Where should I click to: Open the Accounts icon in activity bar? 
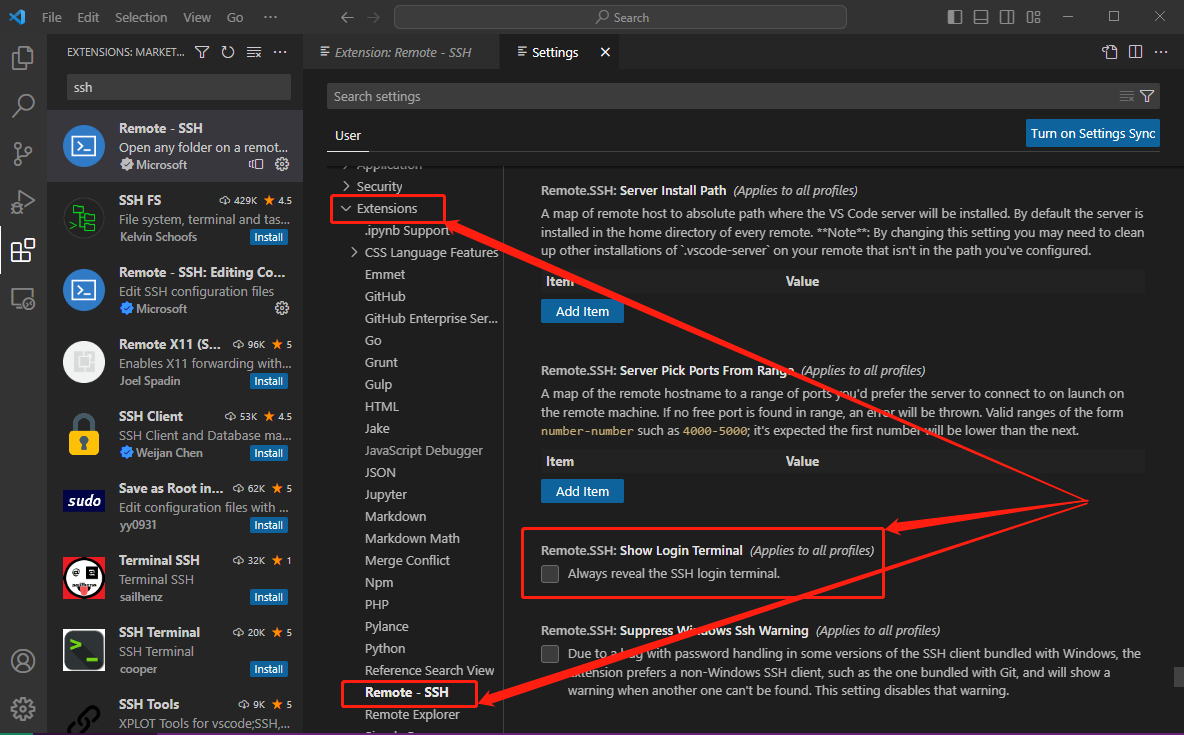pos(23,662)
